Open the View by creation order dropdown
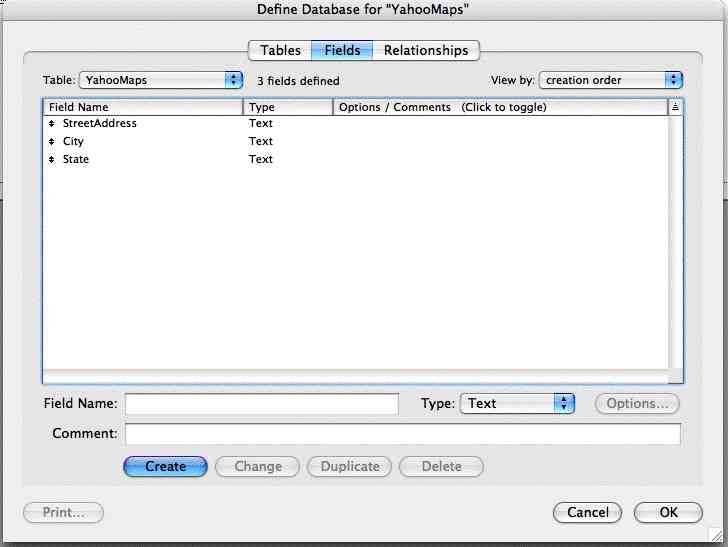The height and width of the screenshot is (547, 728). (x=611, y=80)
